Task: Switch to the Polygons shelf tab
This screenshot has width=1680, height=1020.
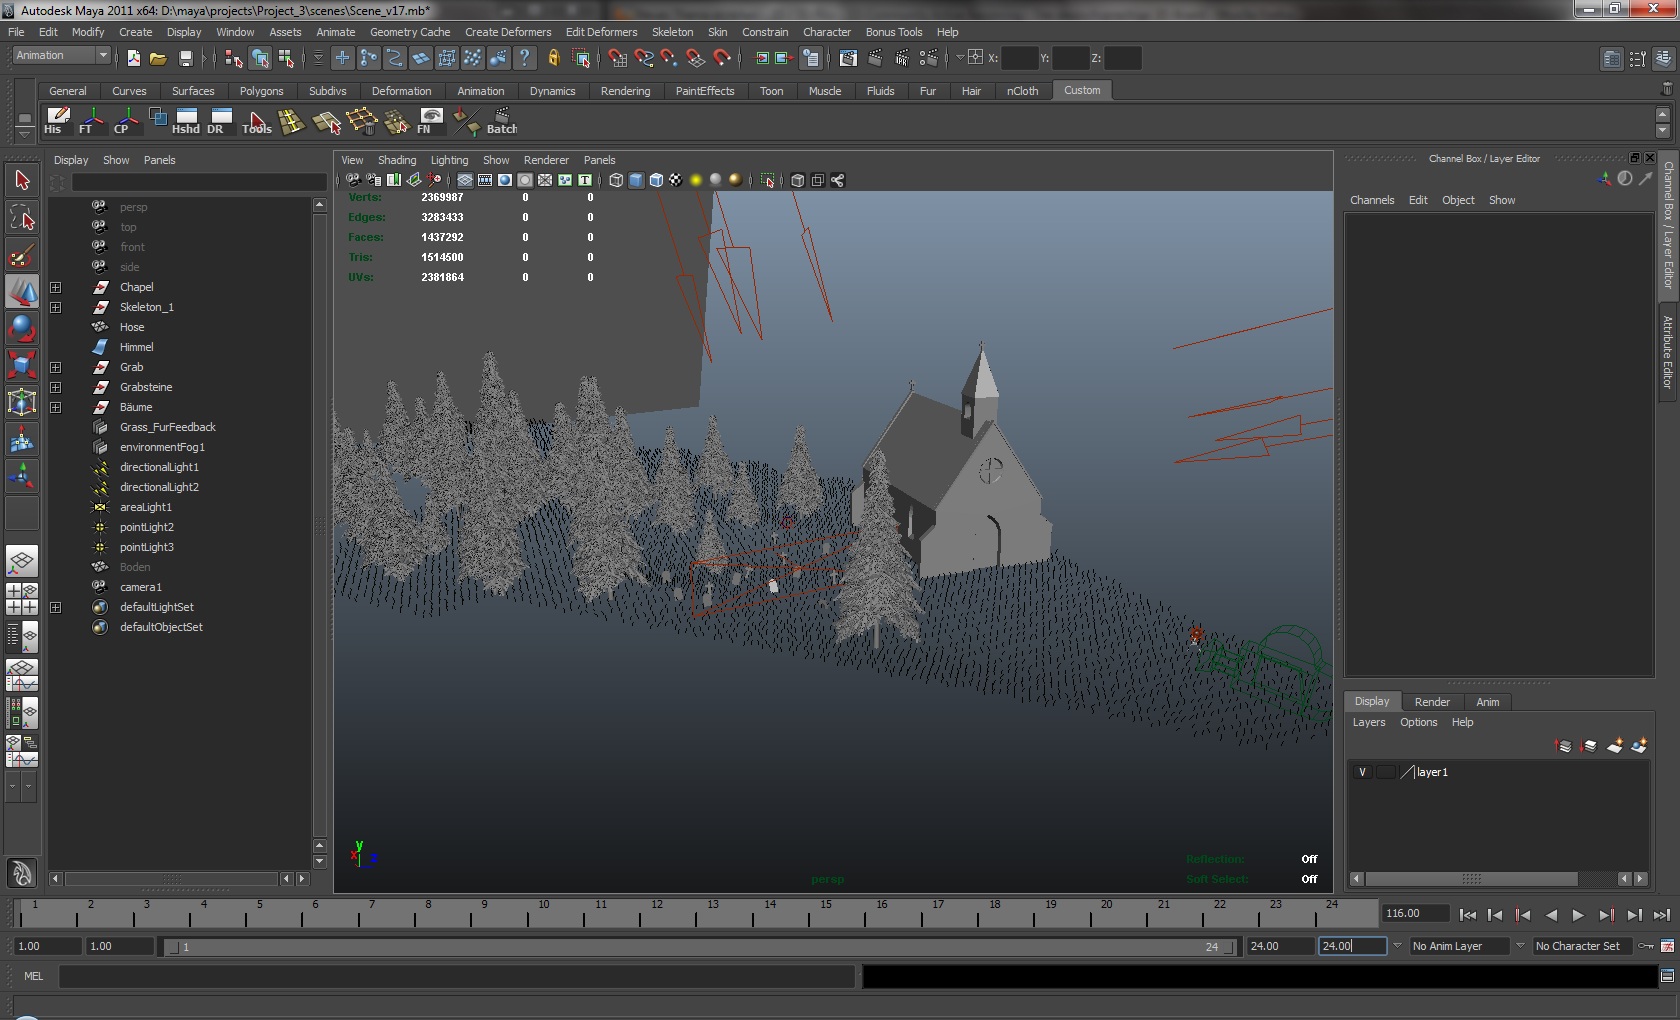Action: point(262,91)
